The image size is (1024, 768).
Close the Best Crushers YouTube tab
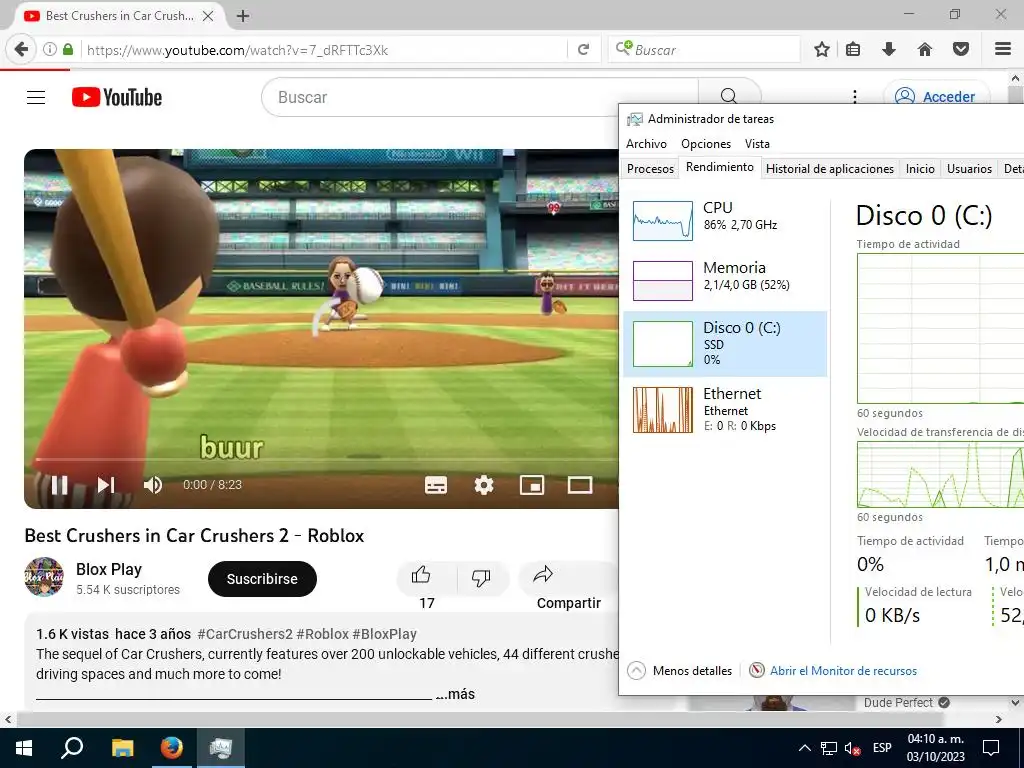pyautogui.click(x=208, y=16)
